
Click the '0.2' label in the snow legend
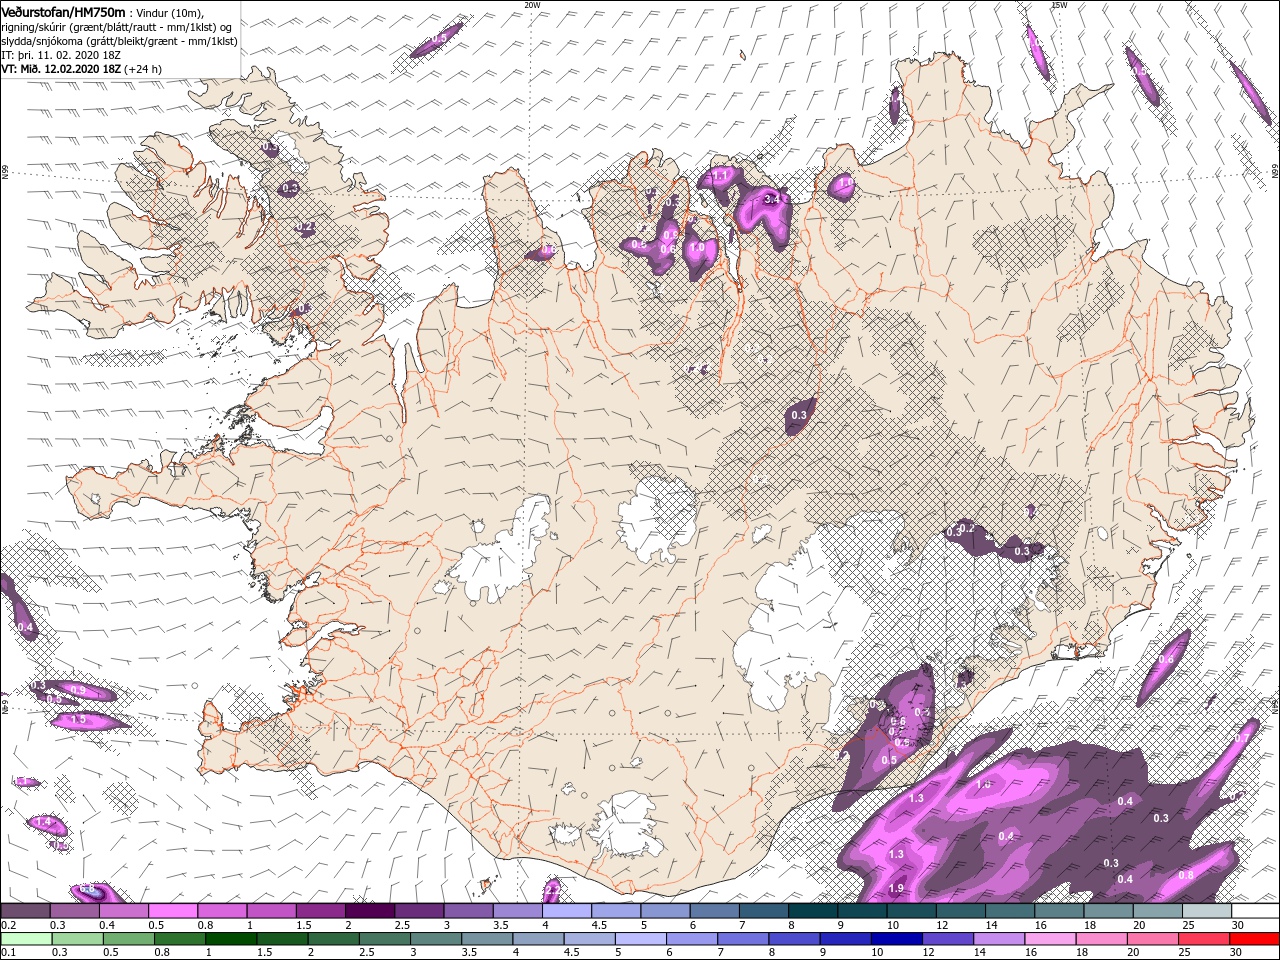click(10, 925)
